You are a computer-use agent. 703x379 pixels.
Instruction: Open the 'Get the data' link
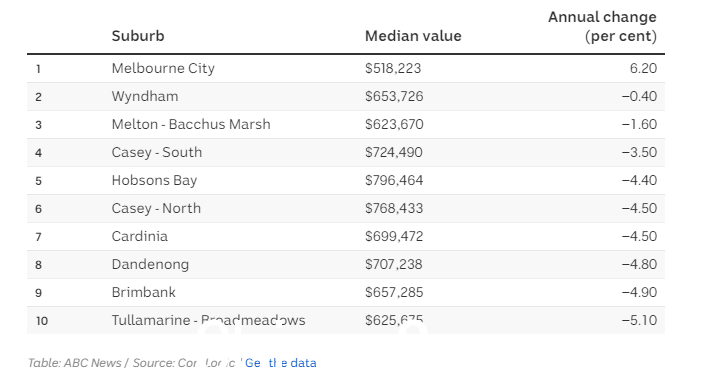[x=281, y=362]
